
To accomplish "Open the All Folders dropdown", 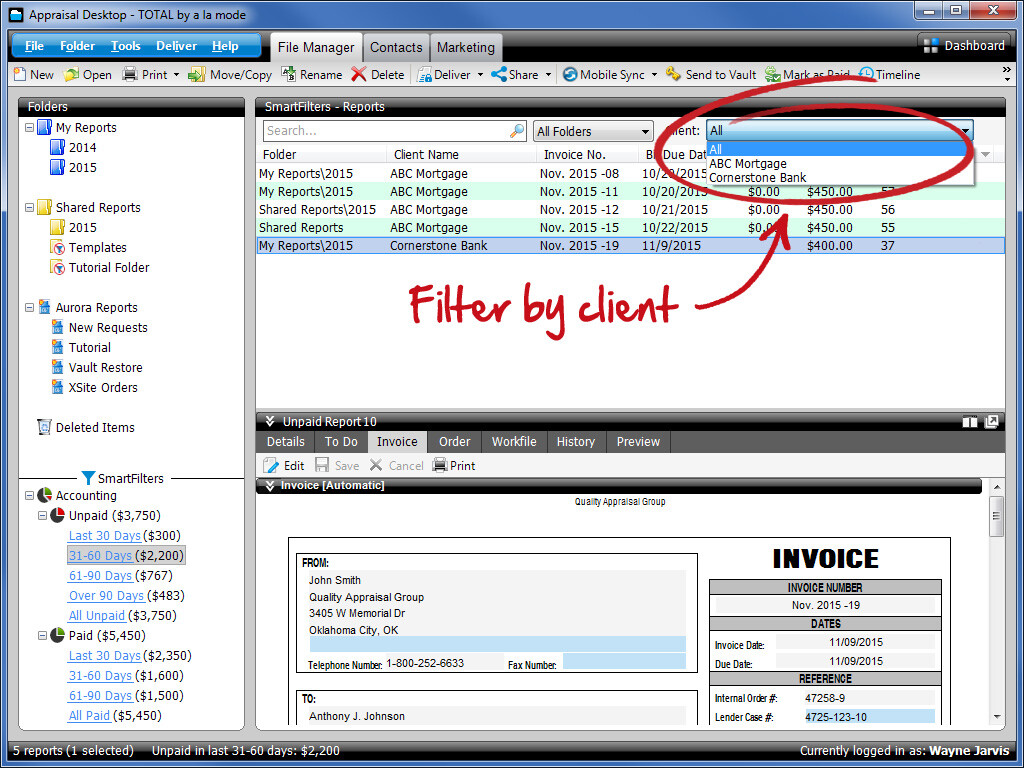I will 593,131.
